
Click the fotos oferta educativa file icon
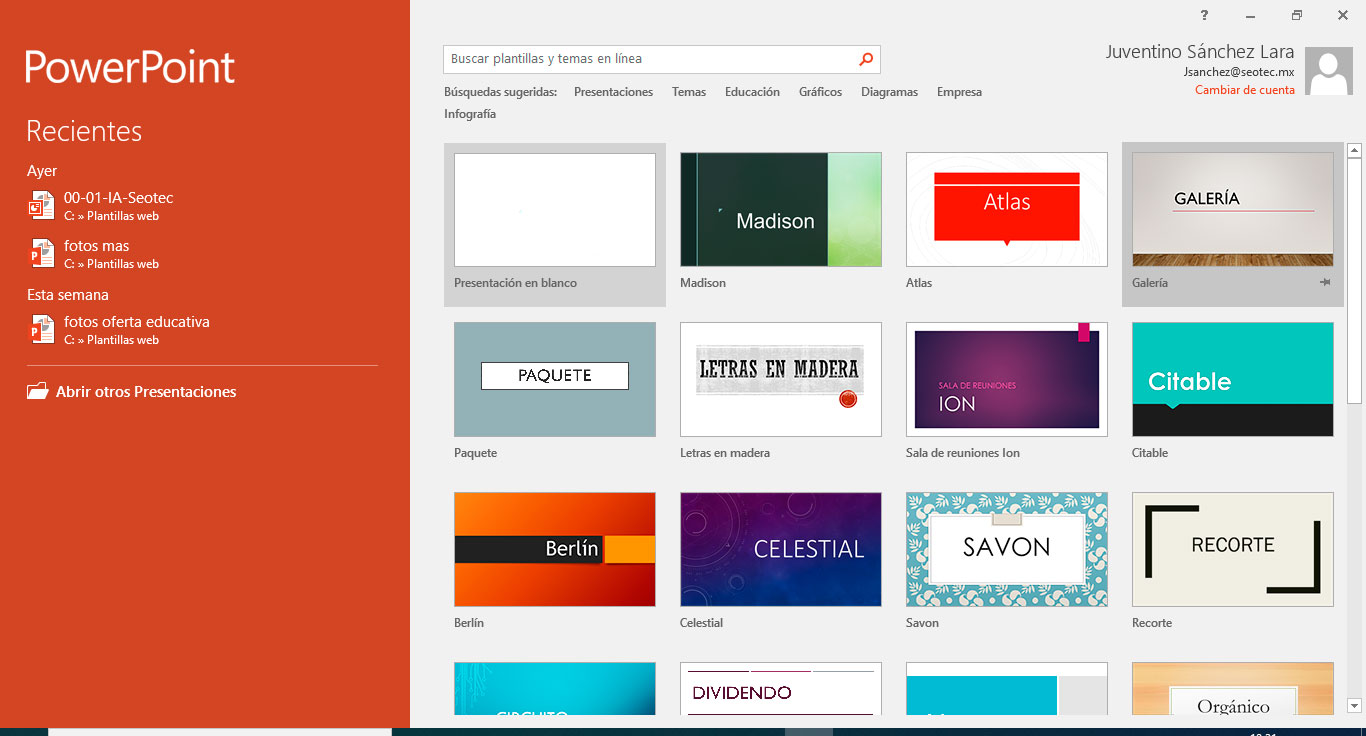41,330
